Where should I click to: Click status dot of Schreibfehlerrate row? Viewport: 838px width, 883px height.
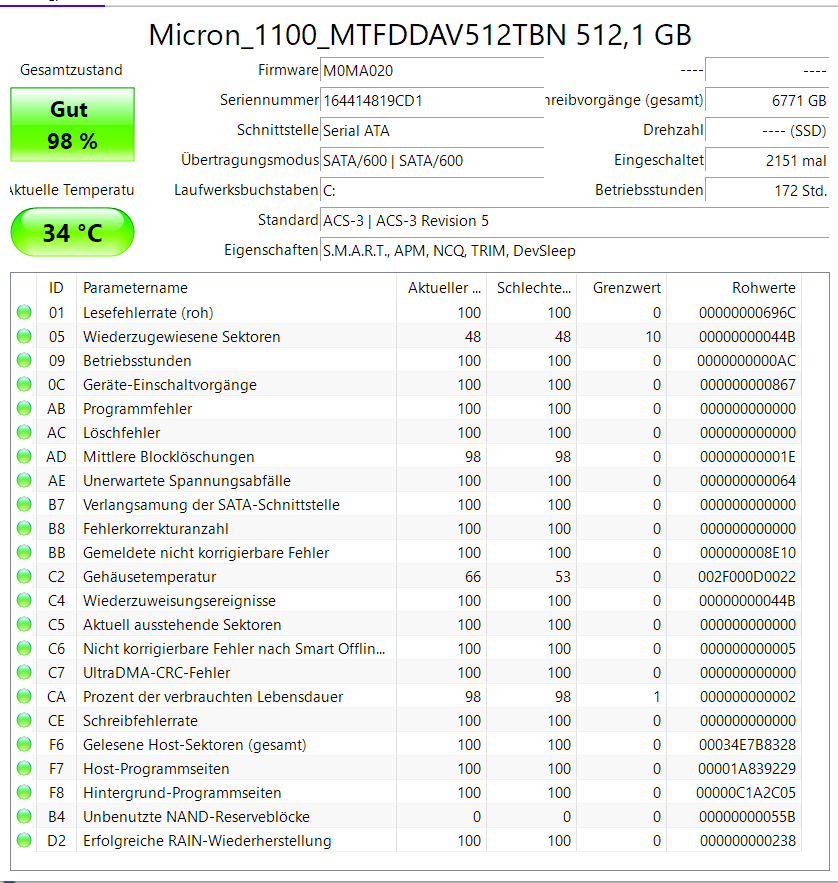[24, 720]
